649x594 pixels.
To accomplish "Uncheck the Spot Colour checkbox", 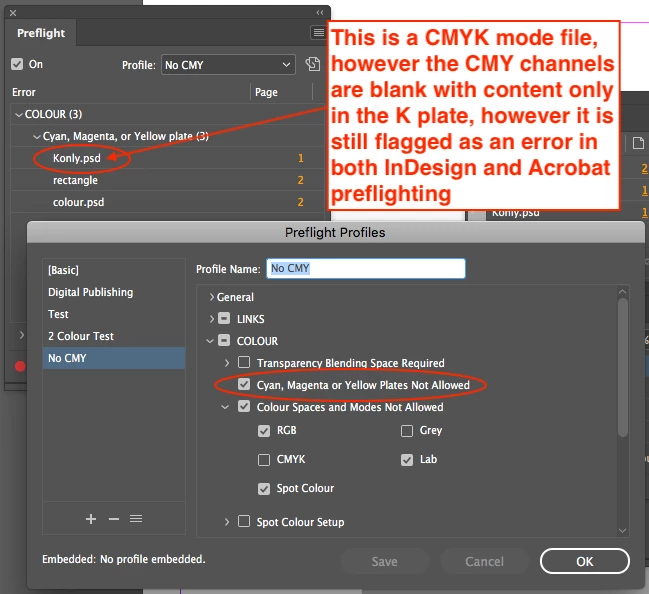I will pyautogui.click(x=264, y=489).
